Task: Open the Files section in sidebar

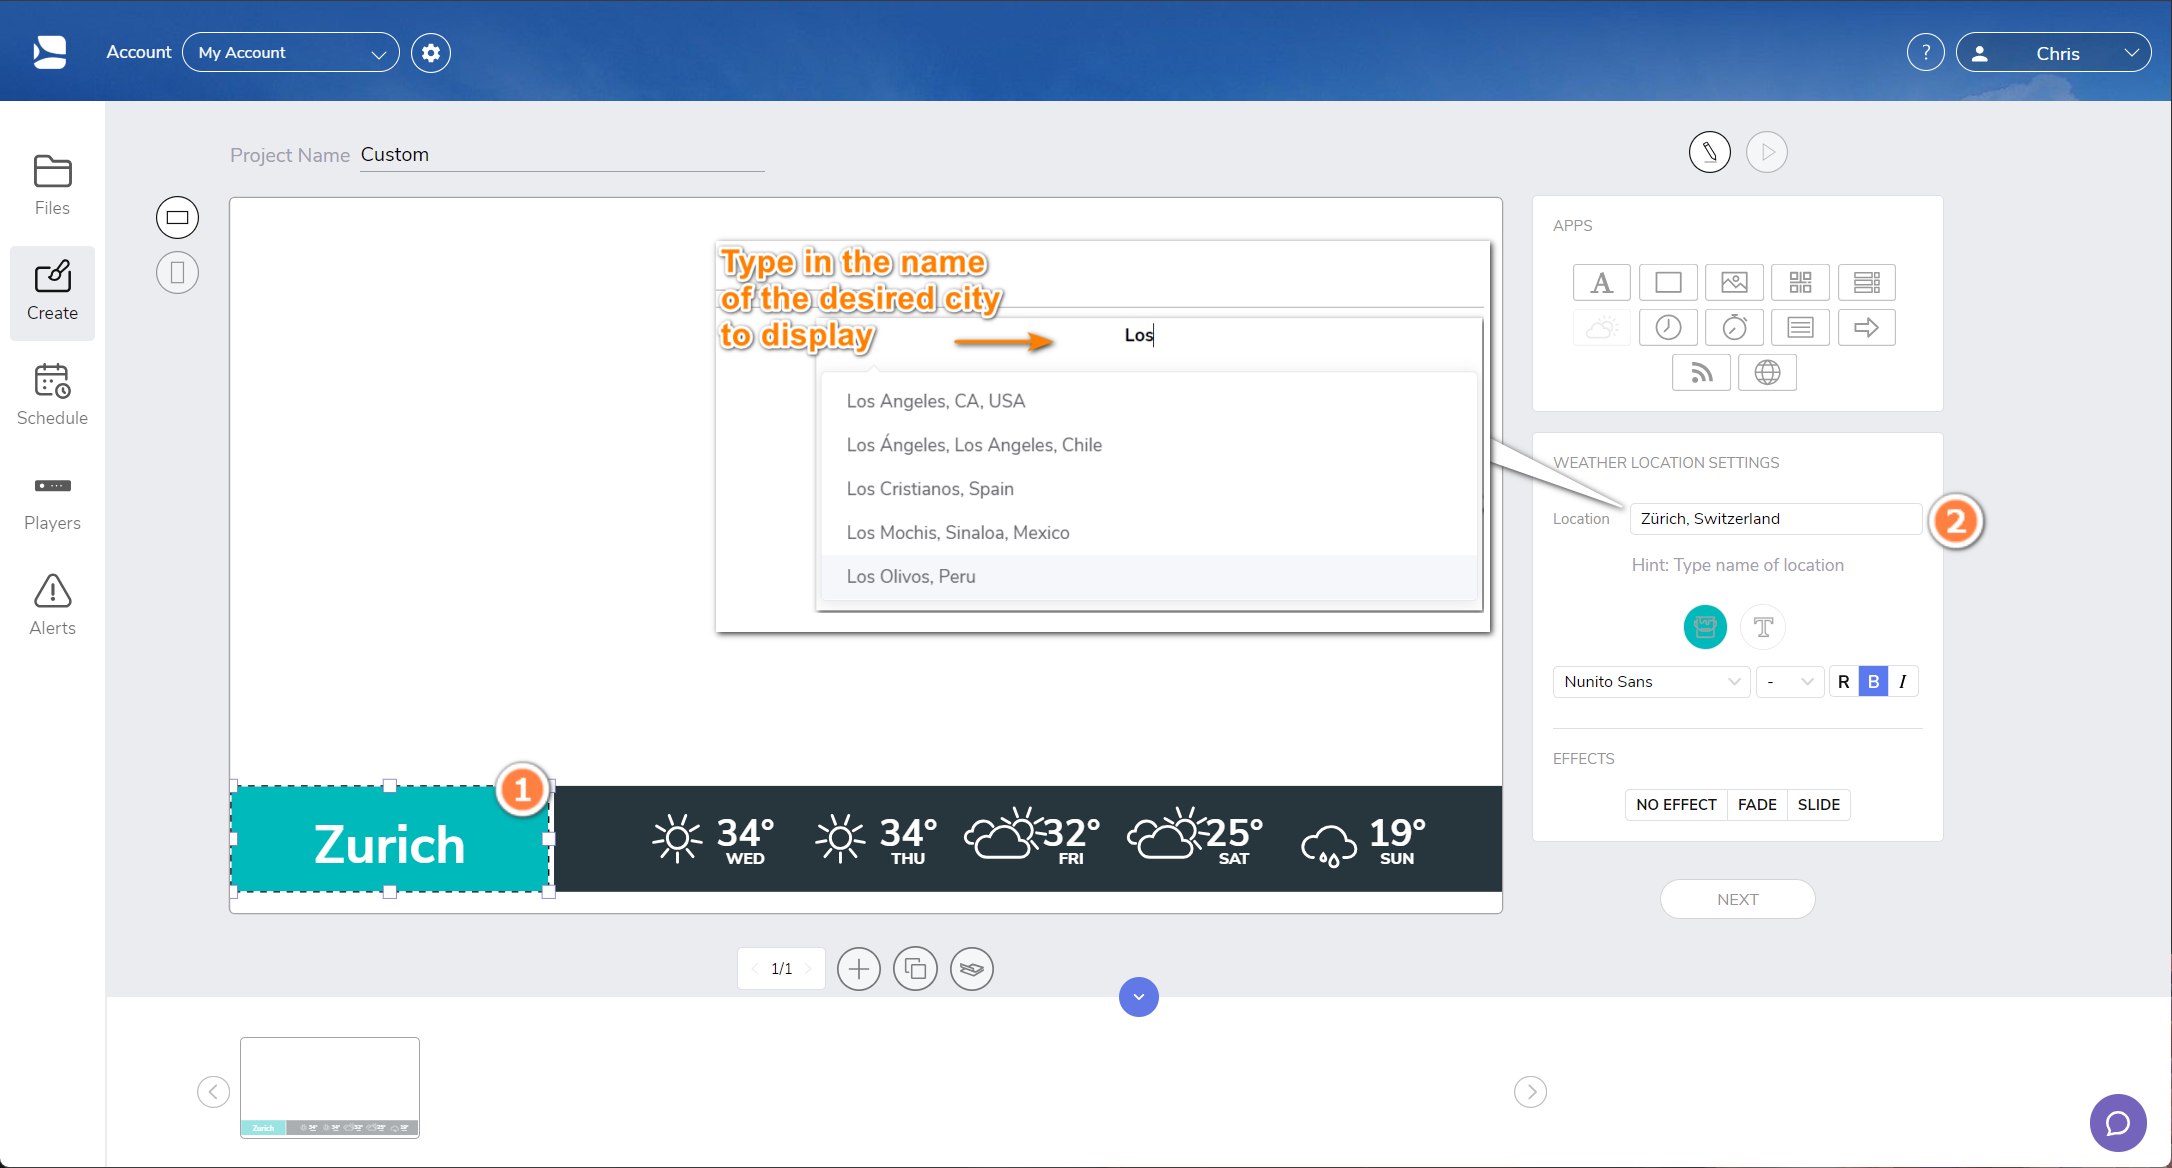Action: pyautogui.click(x=52, y=186)
